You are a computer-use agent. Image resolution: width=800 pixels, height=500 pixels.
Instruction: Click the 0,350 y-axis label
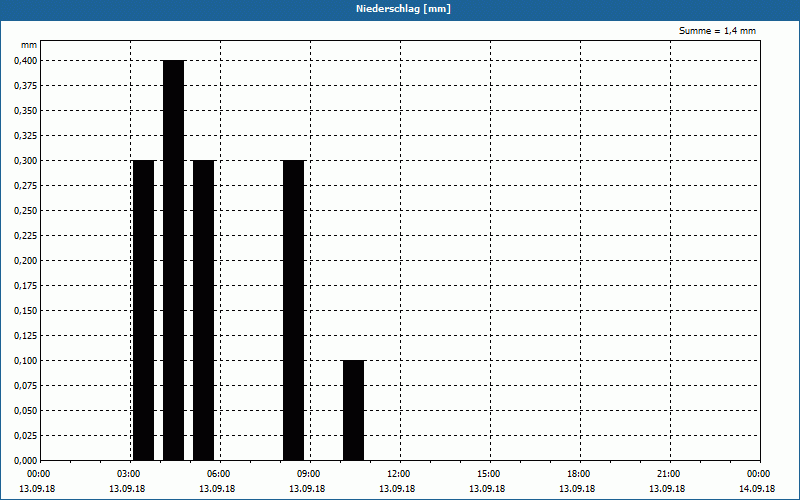click(26, 111)
